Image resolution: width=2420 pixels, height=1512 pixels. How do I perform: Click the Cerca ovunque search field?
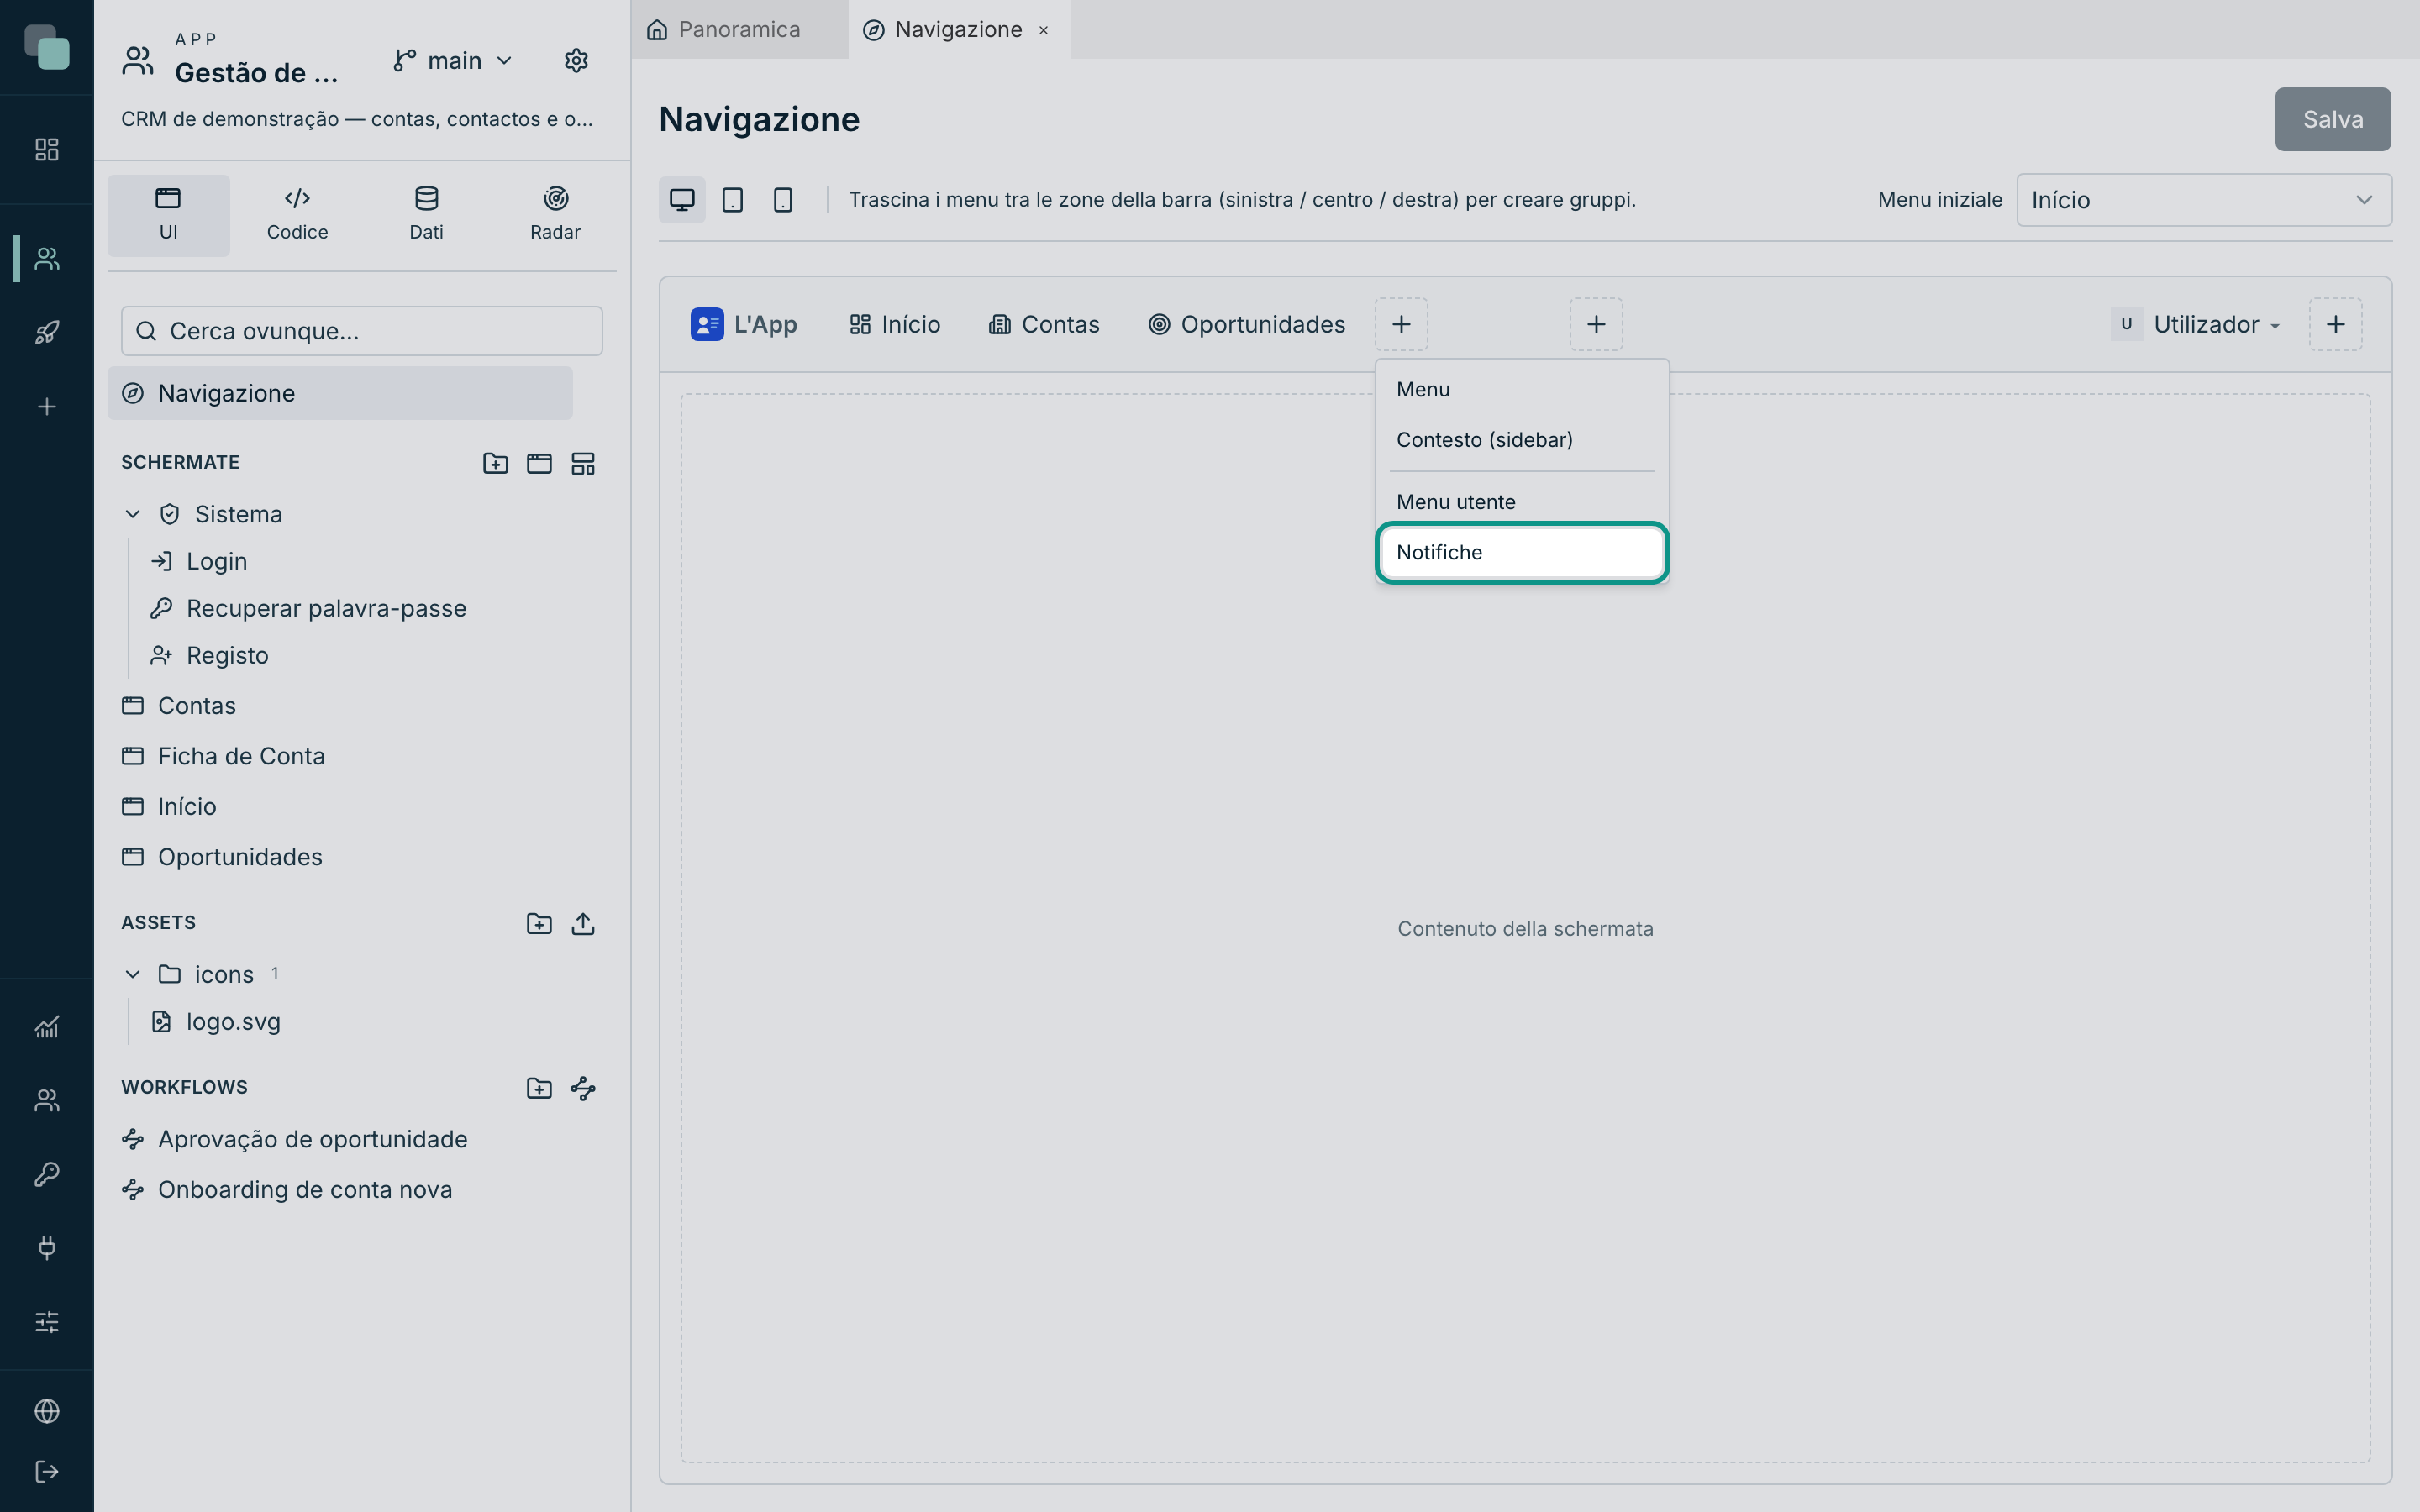coord(361,331)
